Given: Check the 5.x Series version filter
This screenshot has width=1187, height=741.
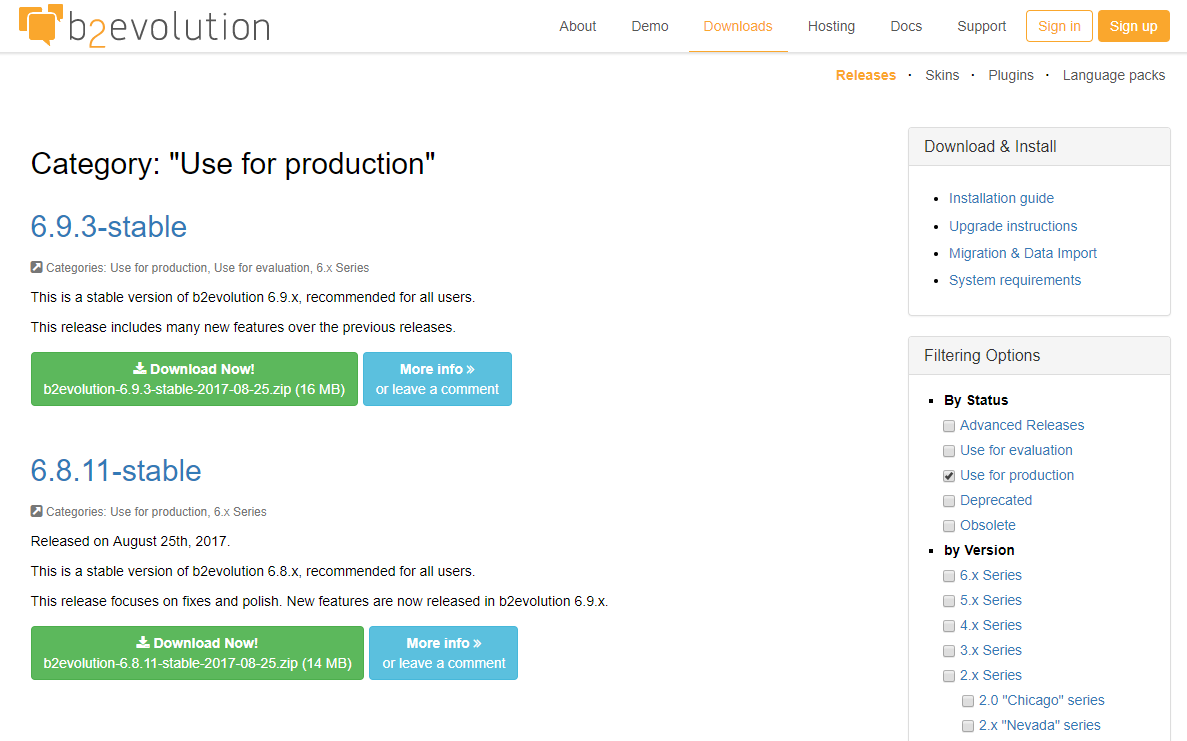Looking at the screenshot, I should (x=949, y=601).
